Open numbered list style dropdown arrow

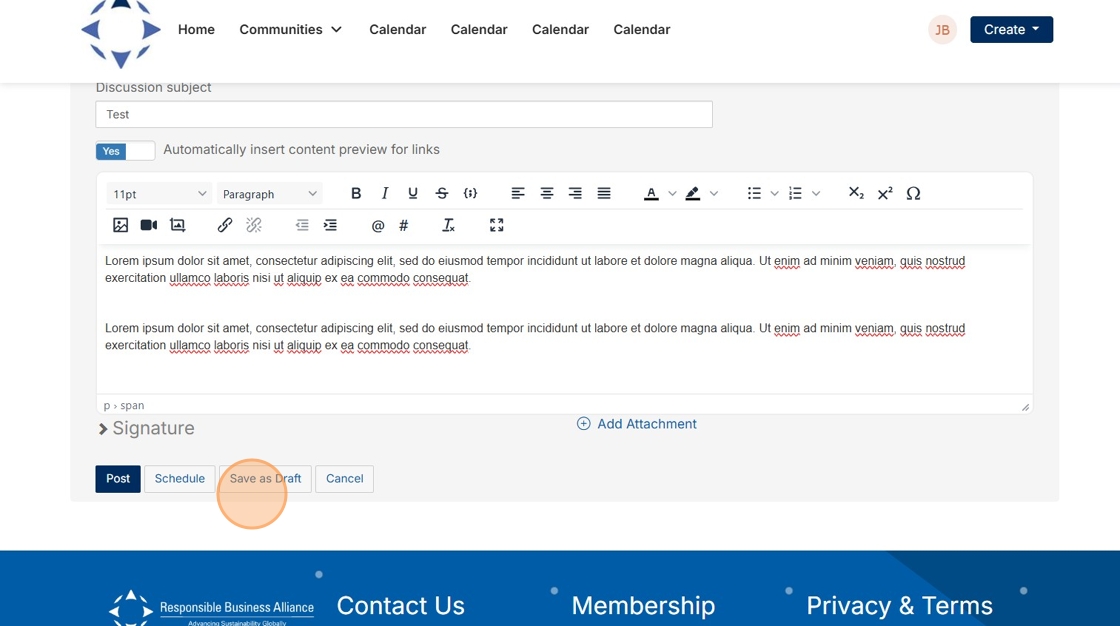click(816, 194)
